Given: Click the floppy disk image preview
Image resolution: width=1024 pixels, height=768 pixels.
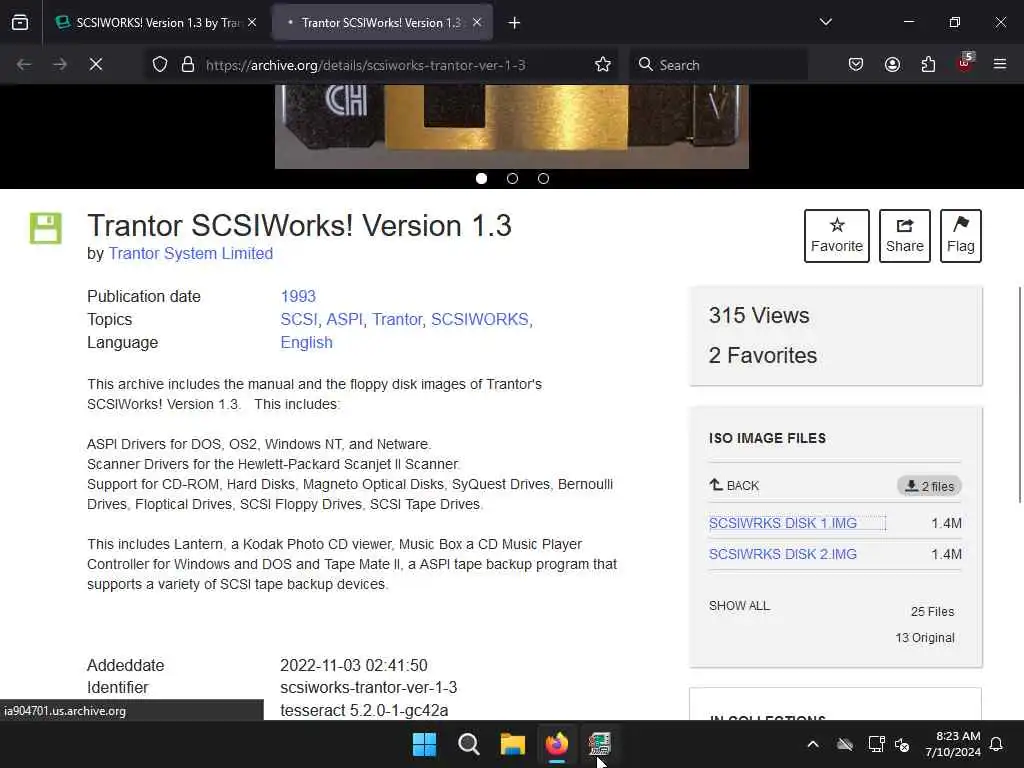Looking at the screenshot, I should pos(511,126).
